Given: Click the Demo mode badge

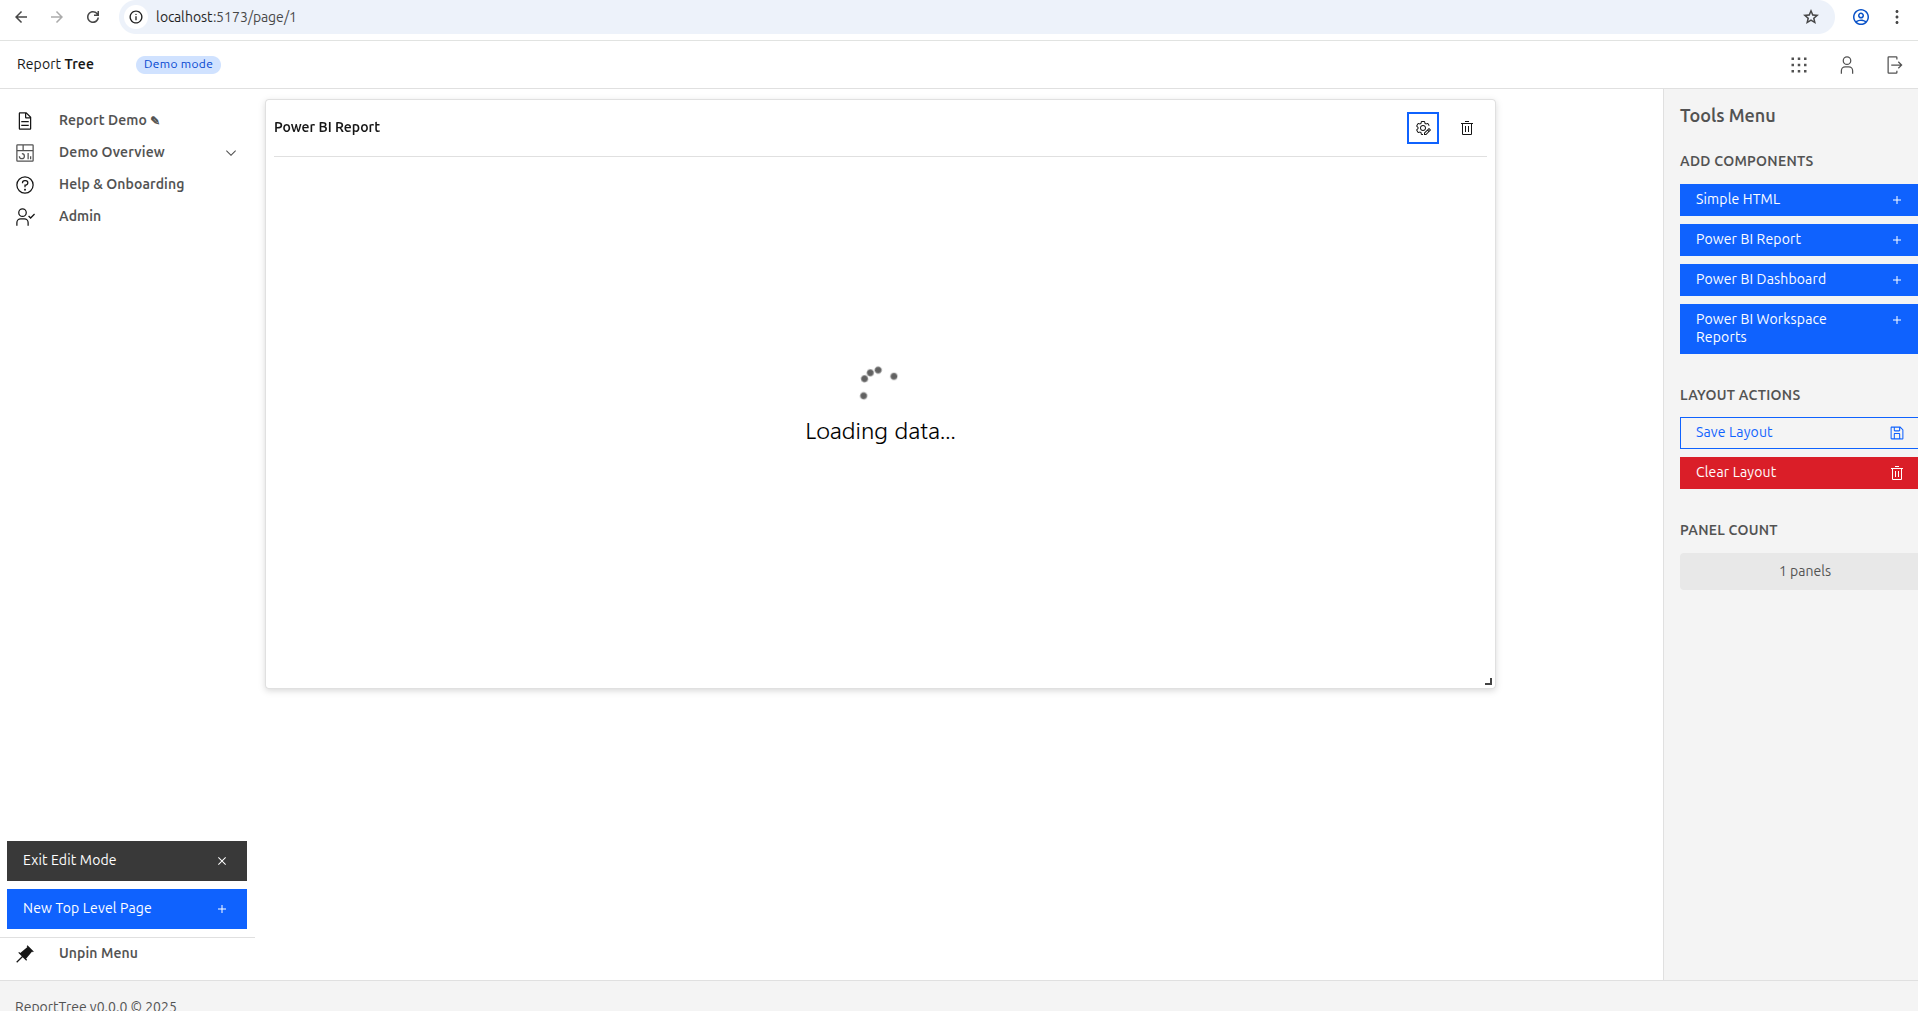Looking at the screenshot, I should click(178, 64).
